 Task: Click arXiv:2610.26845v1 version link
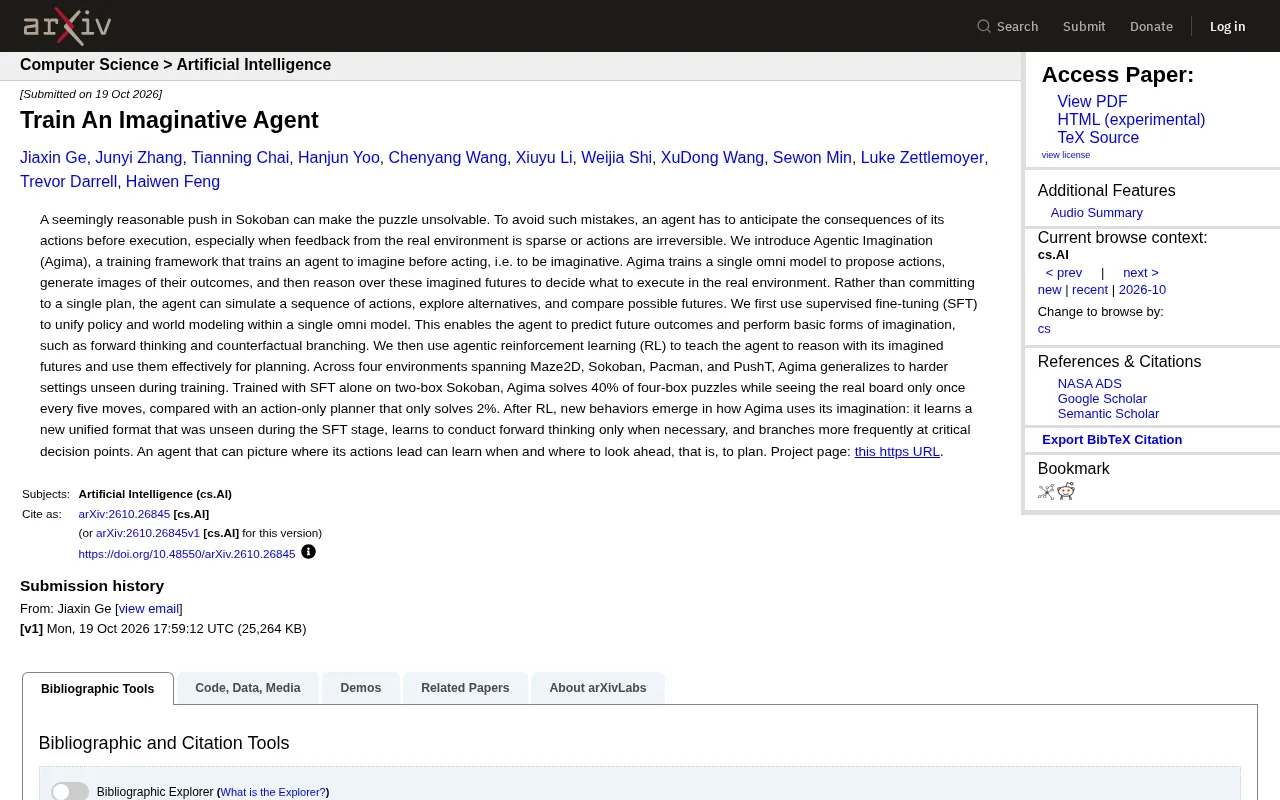(148, 533)
